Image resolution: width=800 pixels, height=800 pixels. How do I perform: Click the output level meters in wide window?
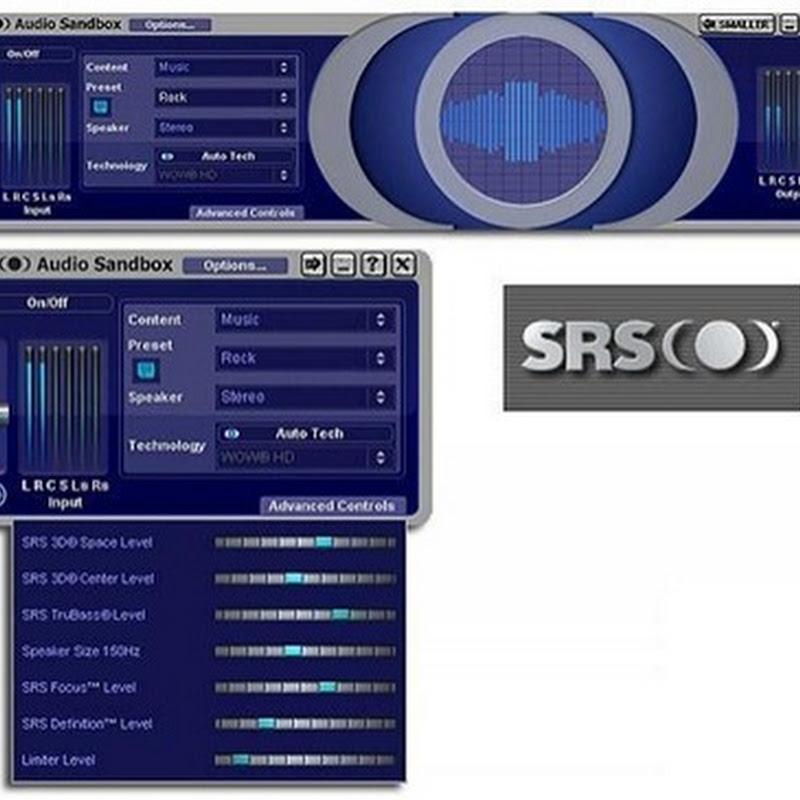tap(780, 120)
